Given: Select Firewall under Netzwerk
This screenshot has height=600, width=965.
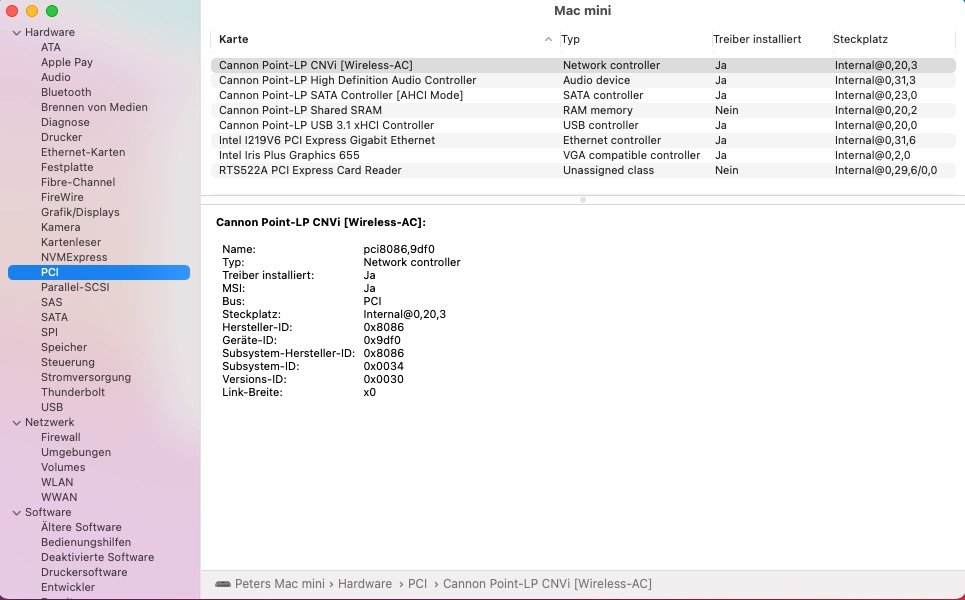Looking at the screenshot, I should click(60, 438).
